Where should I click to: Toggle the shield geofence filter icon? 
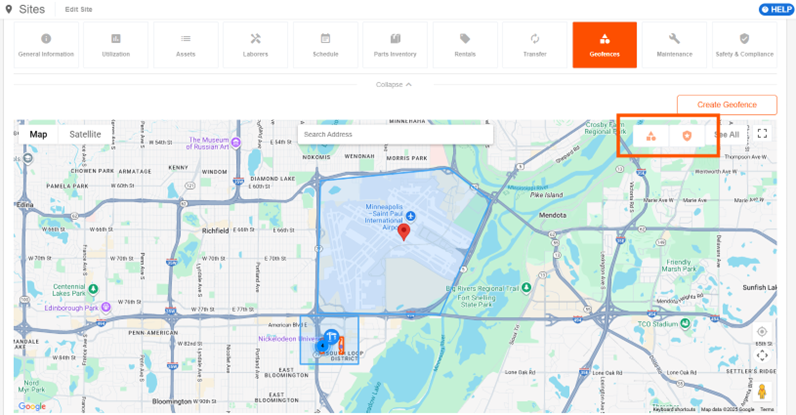(x=687, y=136)
